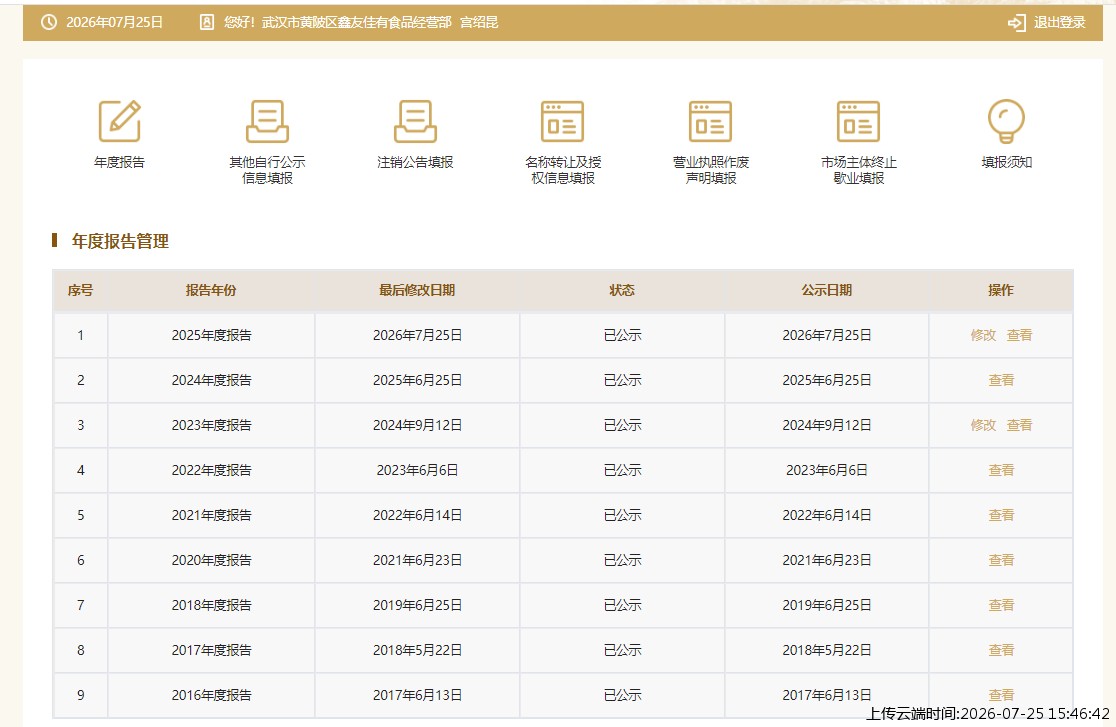
Task: Select the 2018年度报告 cell
Action: coord(211,605)
